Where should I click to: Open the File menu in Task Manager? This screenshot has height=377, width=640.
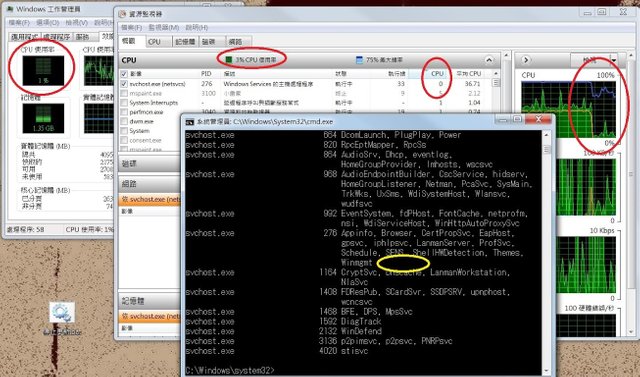[x=19, y=22]
